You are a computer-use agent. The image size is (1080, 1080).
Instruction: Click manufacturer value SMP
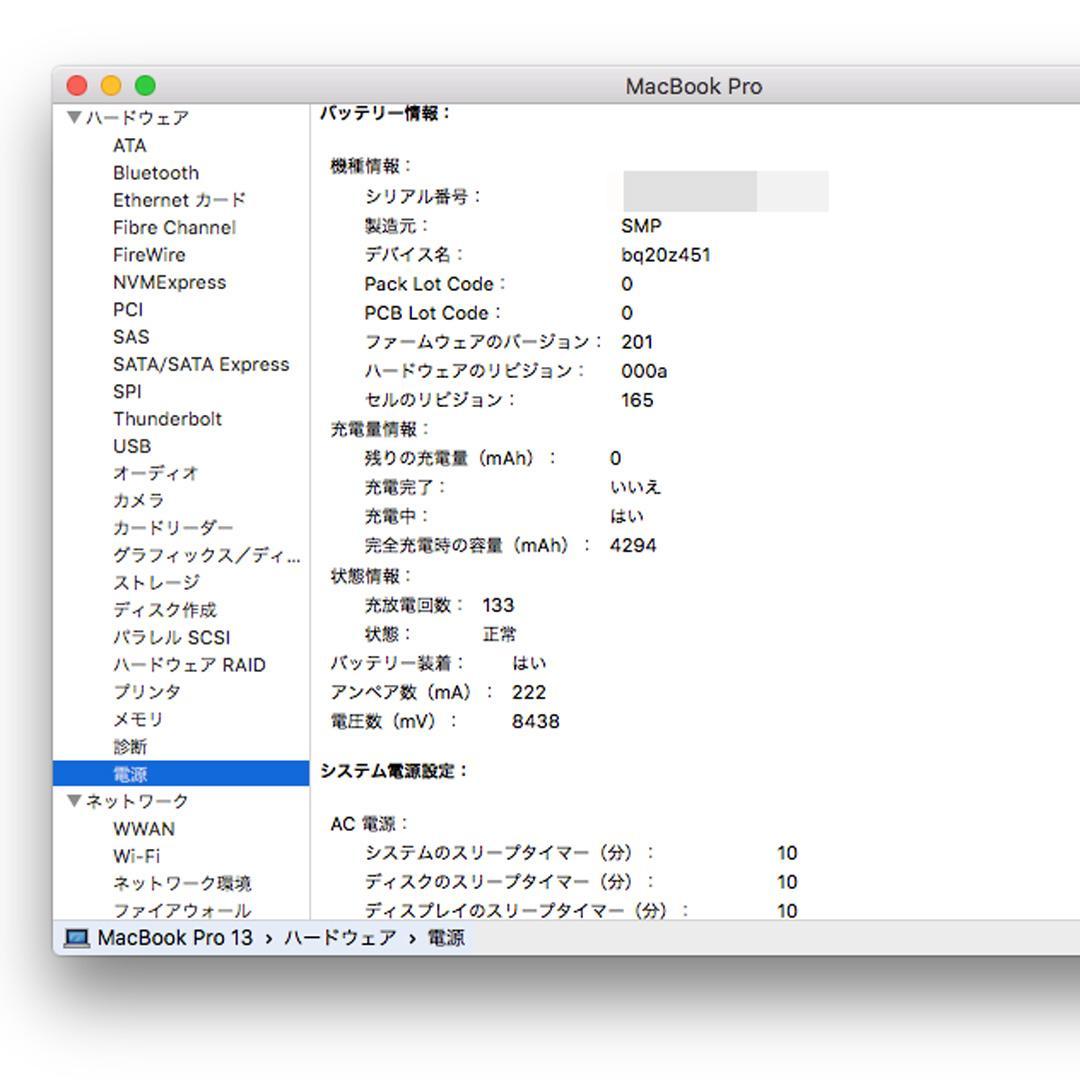[641, 226]
